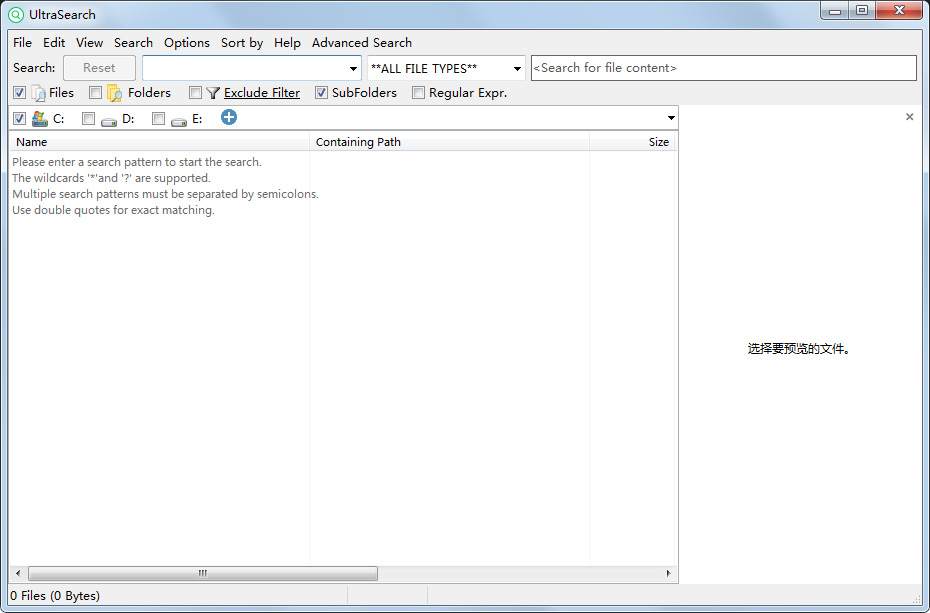
Task: Click the Files document icon
Action: point(39,93)
